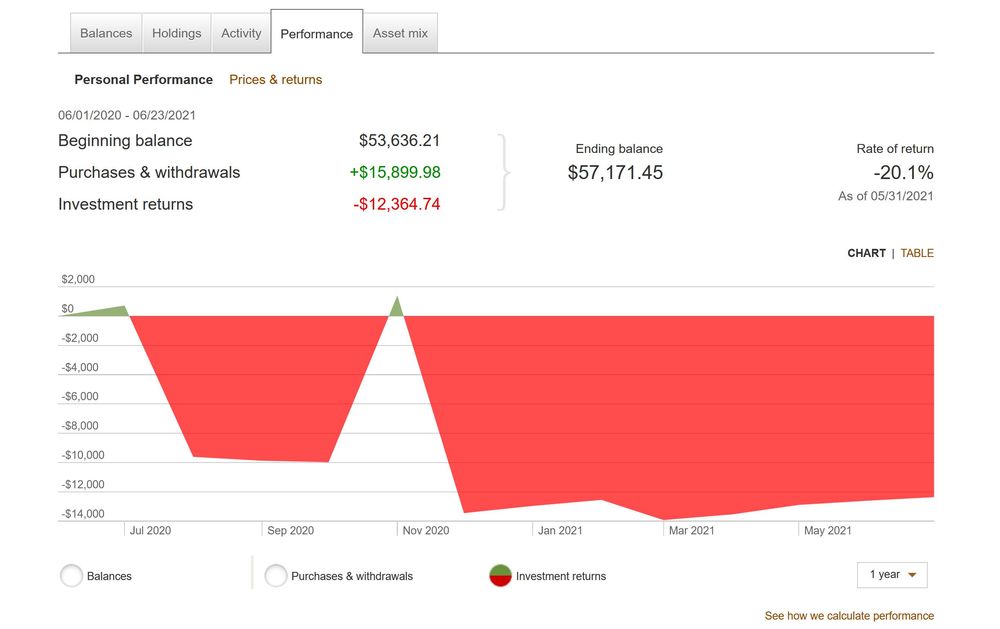Viewport: 1000px width, 629px height.
Task: Click the Sep 2020 axis label
Action: [x=290, y=530]
